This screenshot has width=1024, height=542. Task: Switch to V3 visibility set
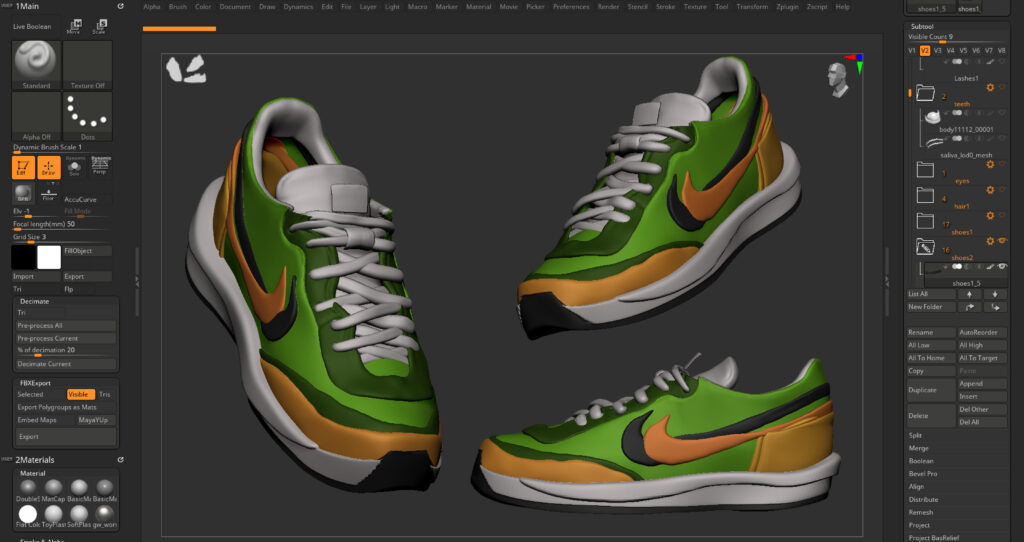coord(938,50)
